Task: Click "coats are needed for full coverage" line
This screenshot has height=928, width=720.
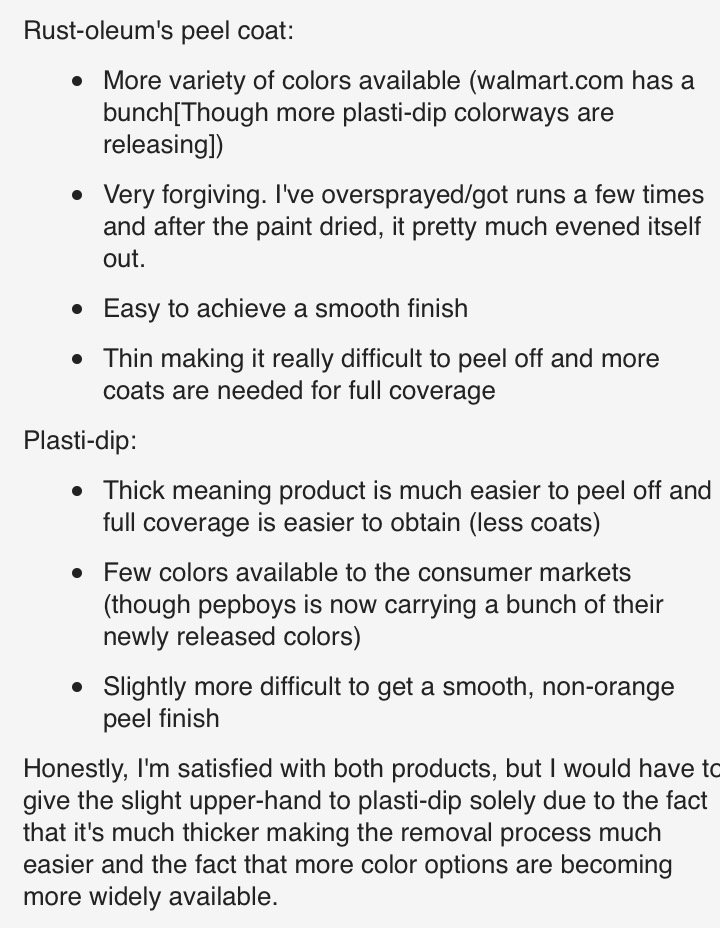Action: (299, 391)
